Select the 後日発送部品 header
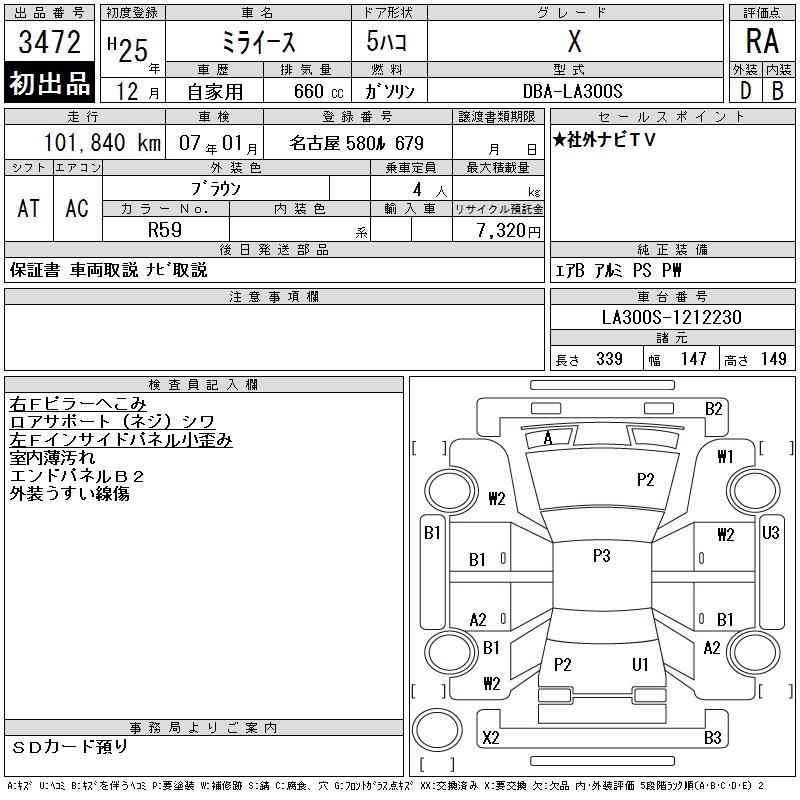Image resolution: width=800 pixels, height=800 pixels. pos(274,249)
